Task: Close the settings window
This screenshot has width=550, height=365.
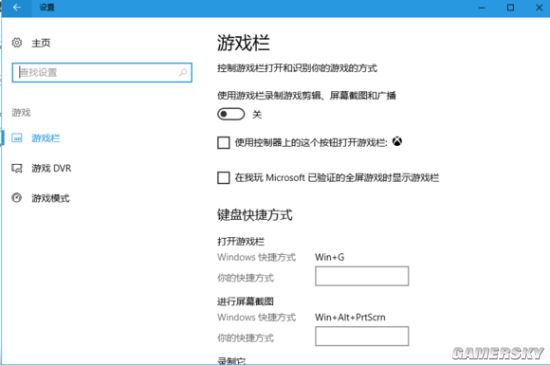Action: click(x=539, y=8)
